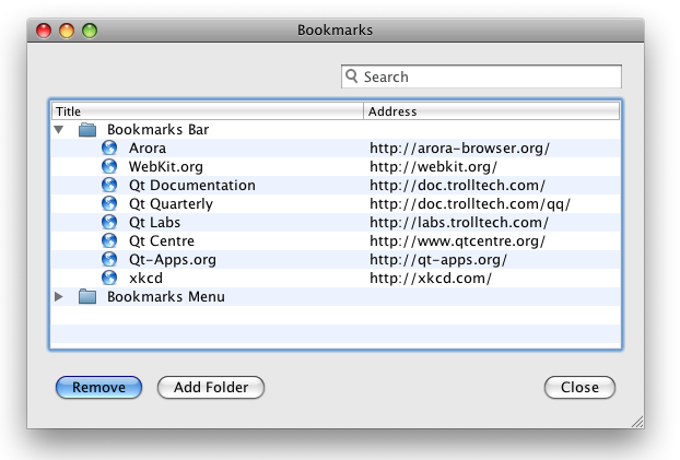
Task: Click the http://qt-apps.org/ address cell
Action: [x=438, y=260]
